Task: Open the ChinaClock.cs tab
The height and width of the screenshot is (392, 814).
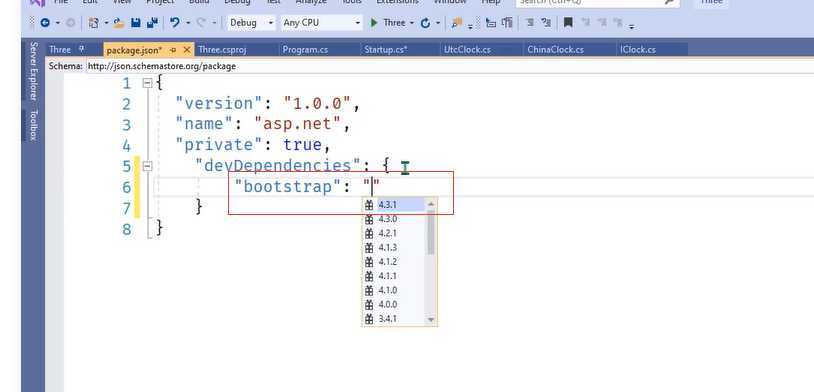Action: [x=555, y=50]
